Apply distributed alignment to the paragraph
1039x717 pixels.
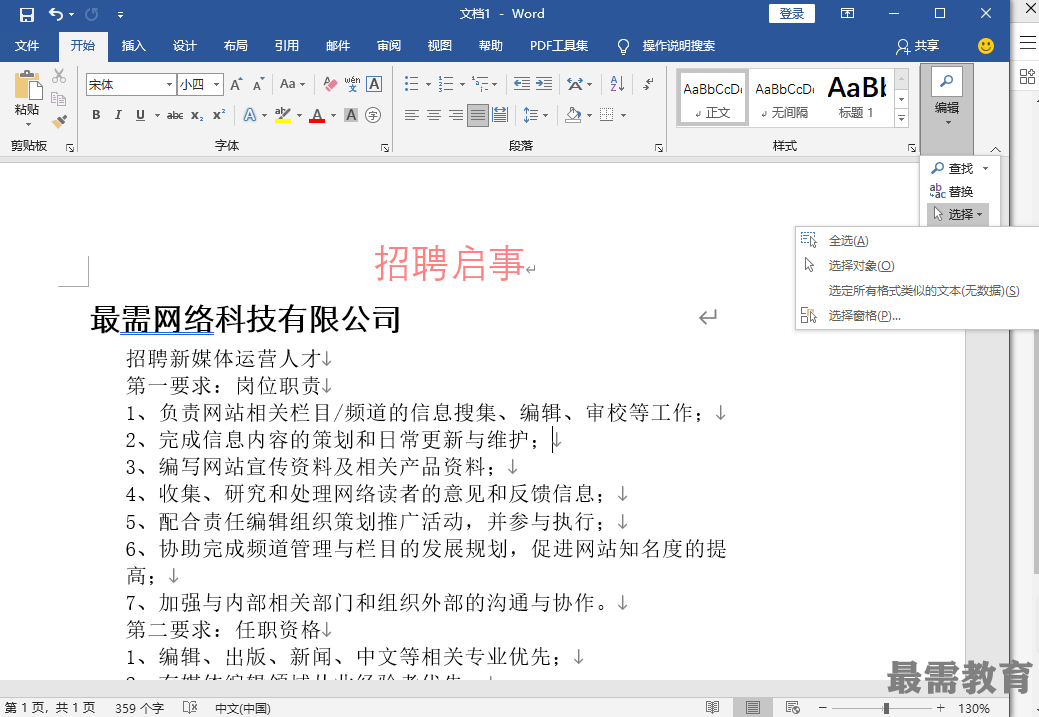[500, 115]
